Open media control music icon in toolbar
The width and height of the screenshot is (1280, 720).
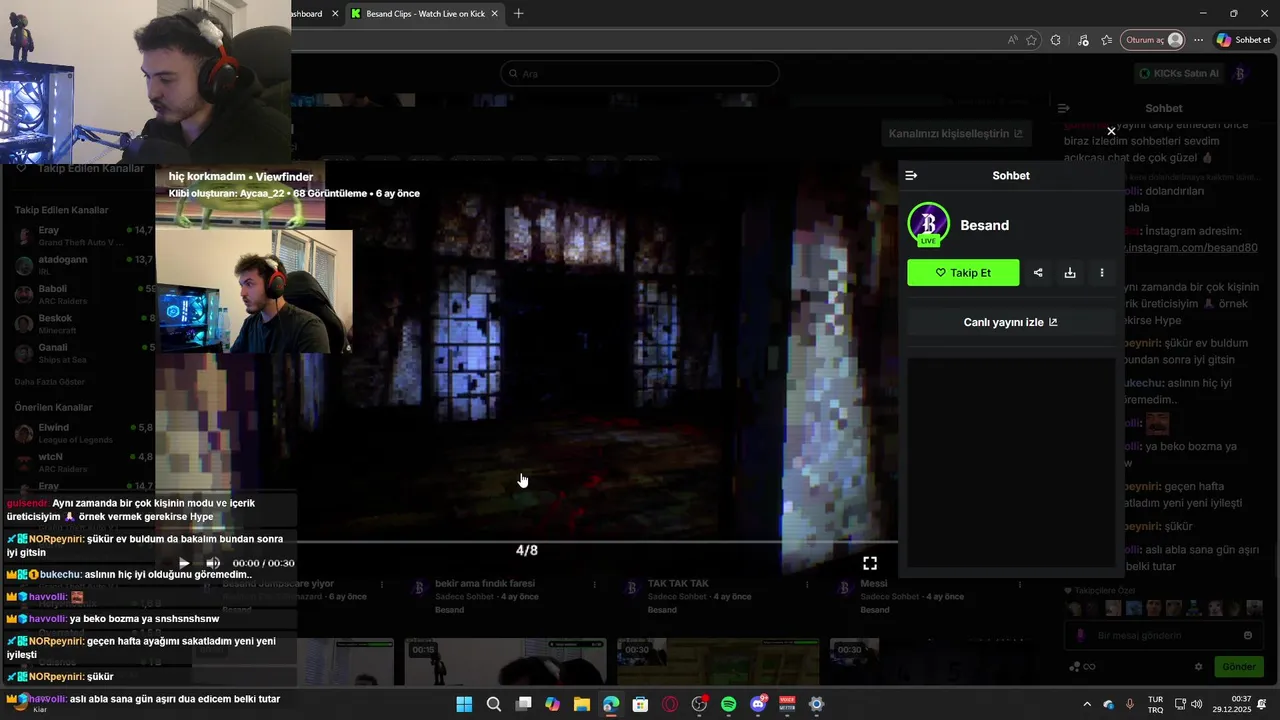click(x=1083, y=40)
